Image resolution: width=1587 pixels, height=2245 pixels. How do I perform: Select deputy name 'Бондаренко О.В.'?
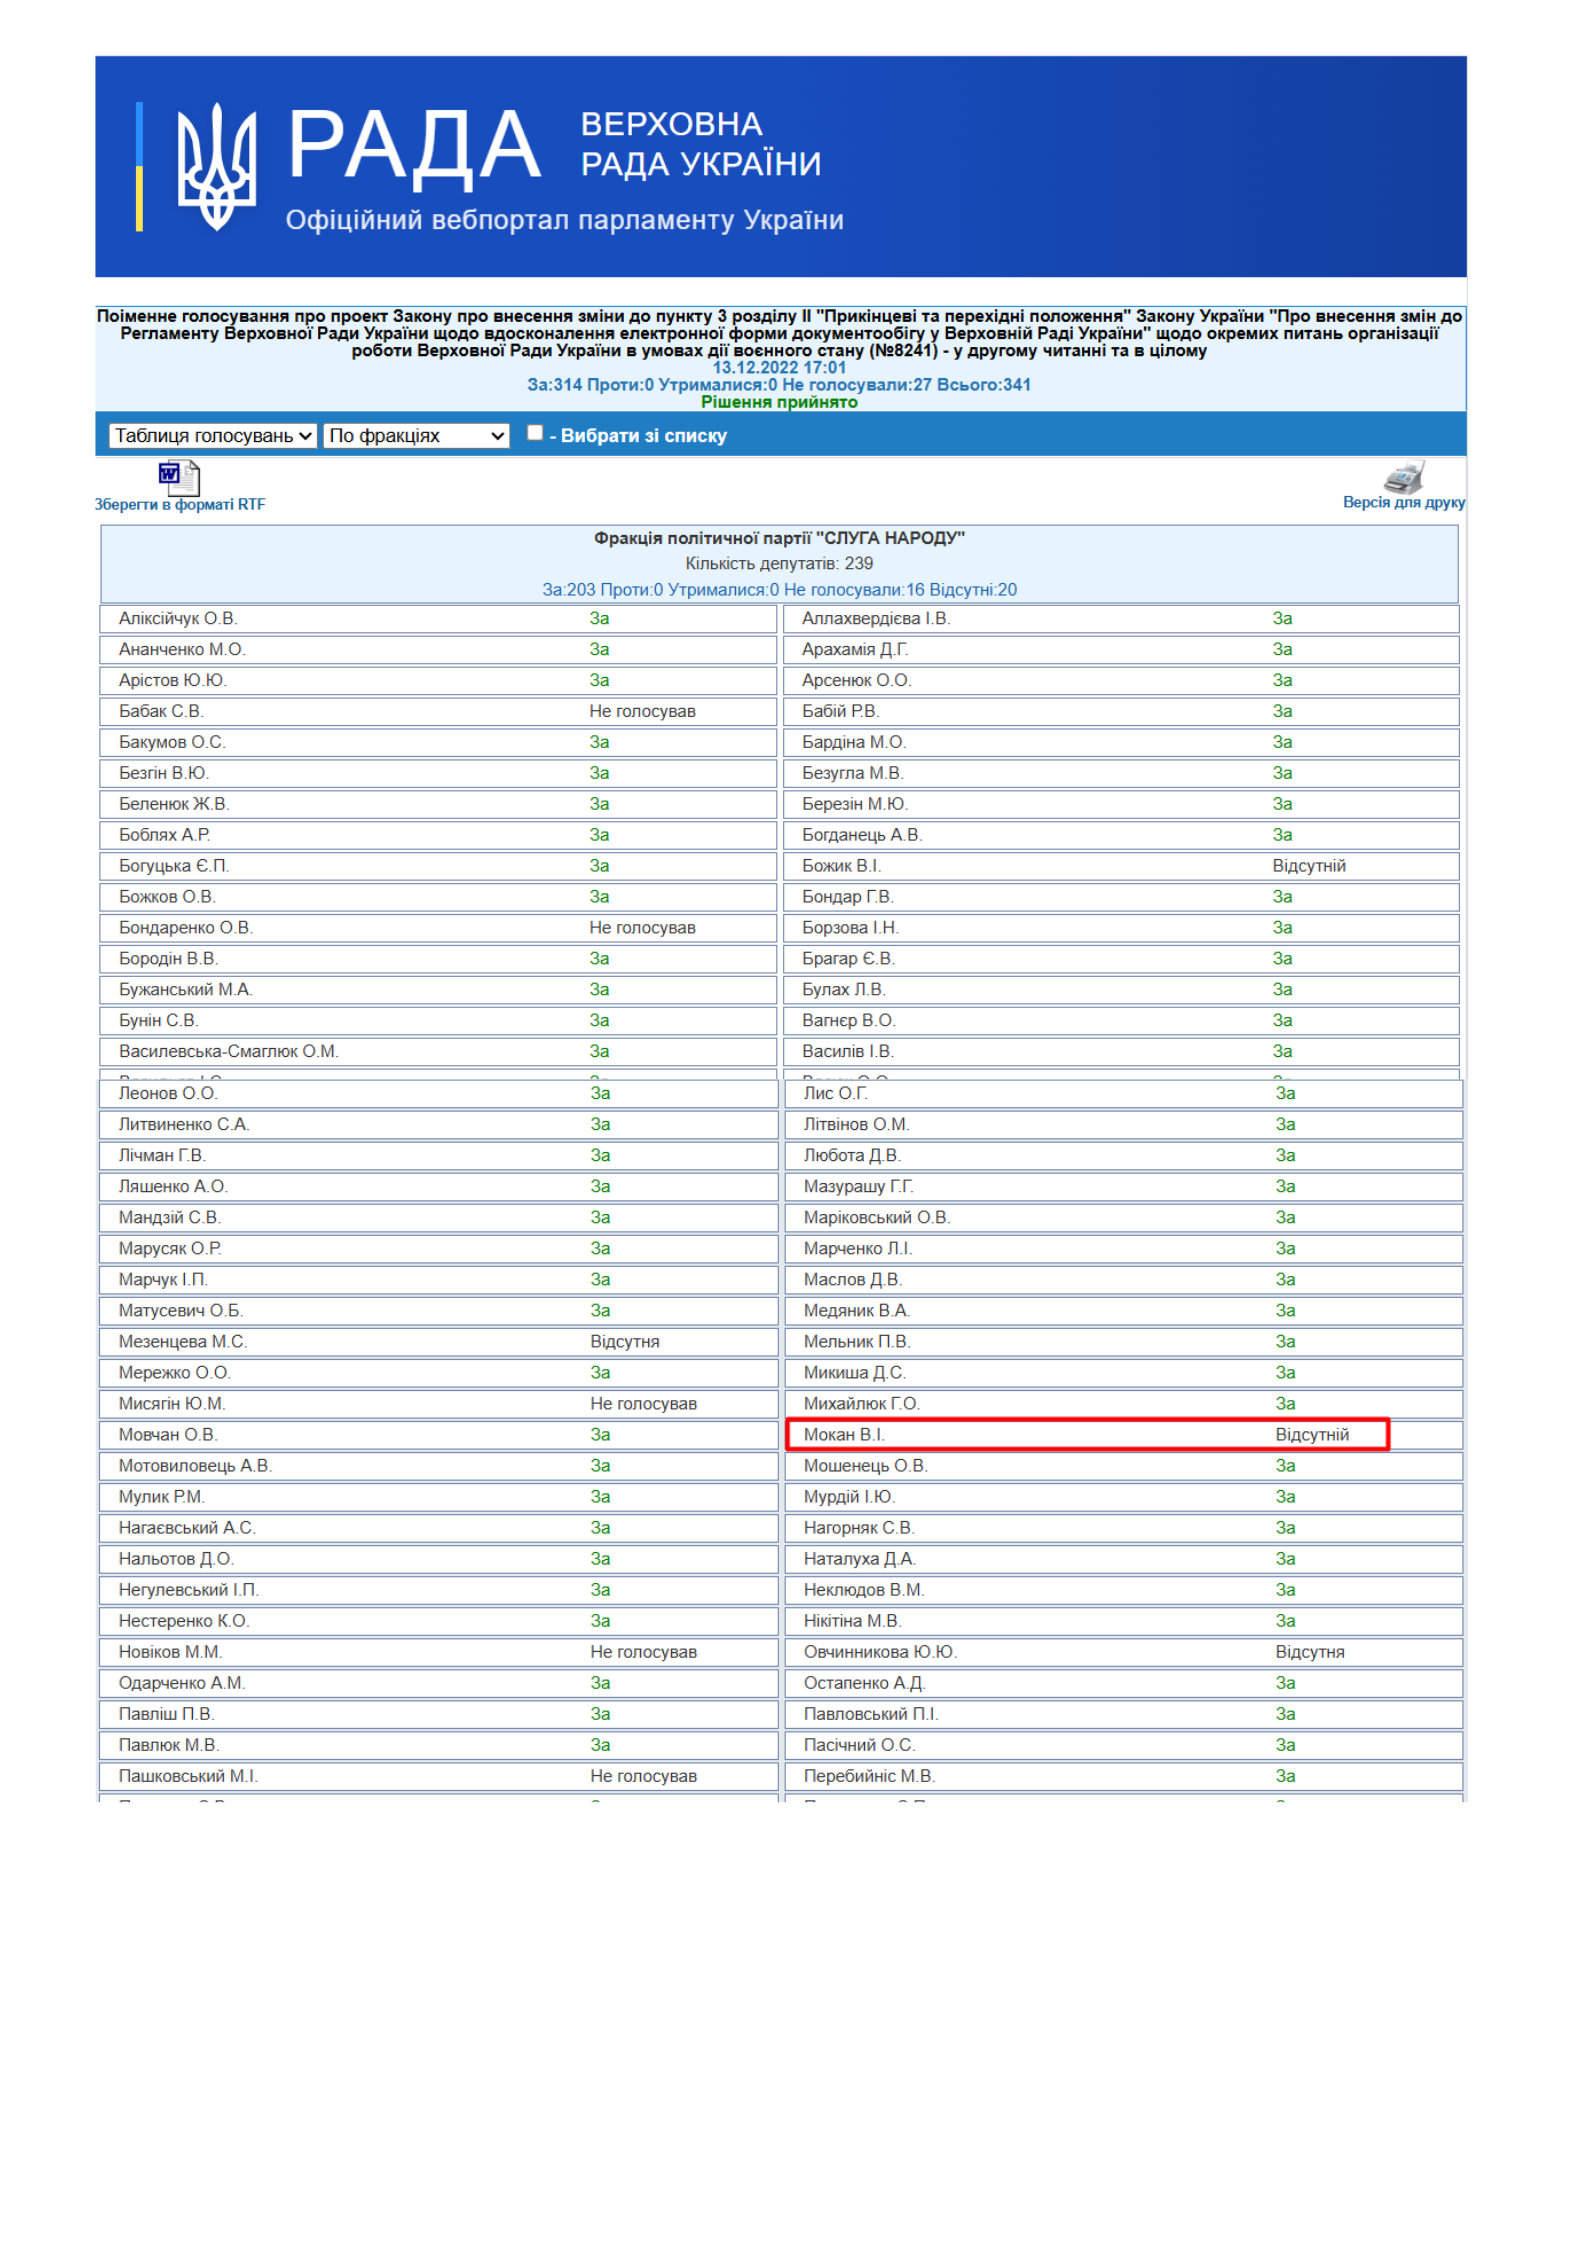pyautogui.click(x=186, y=928)
